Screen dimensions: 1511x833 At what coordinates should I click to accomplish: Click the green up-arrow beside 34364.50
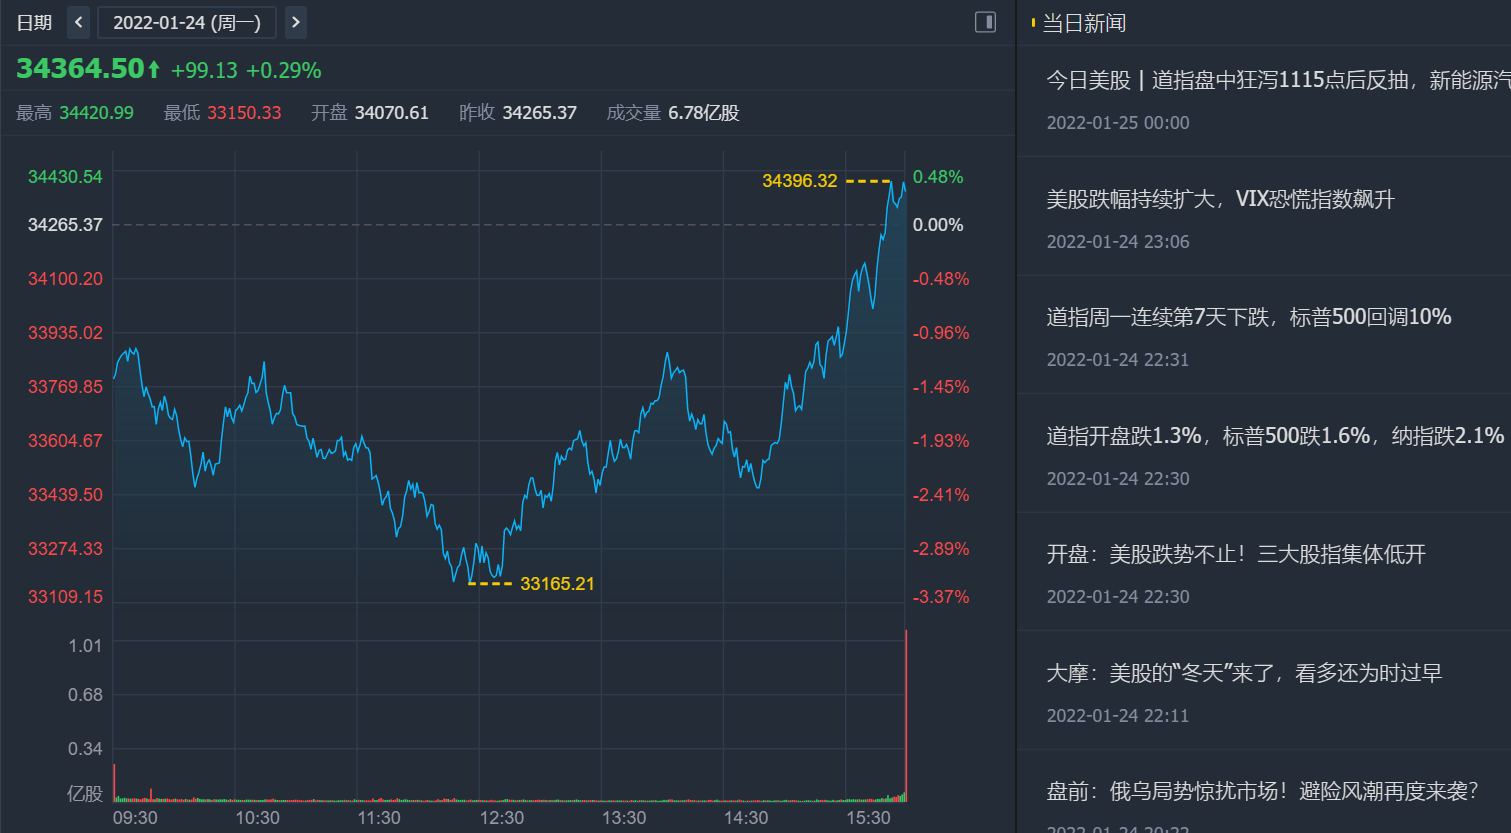click(x=154, y=69)
